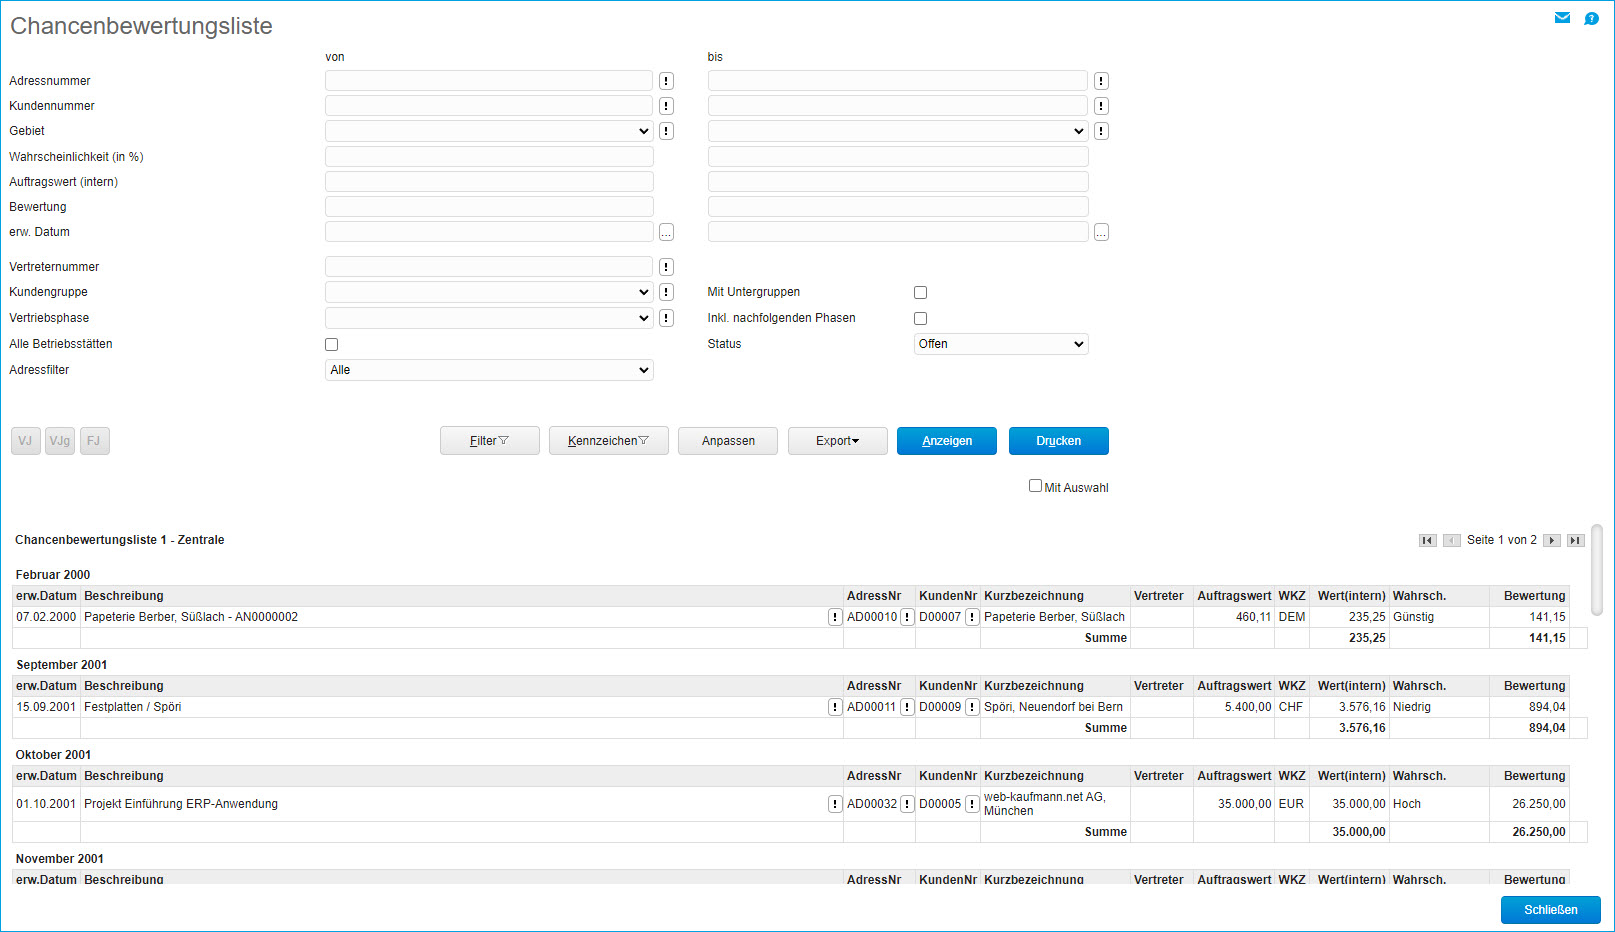Expand the Adressfilter dropdown
Viewport: 1615px width, 932px height.
(488, 370)
